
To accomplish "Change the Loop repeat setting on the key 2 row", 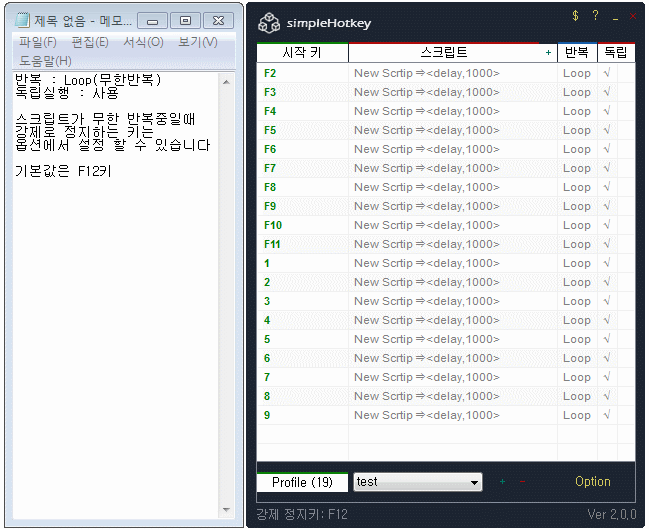I will pos(577,282).
